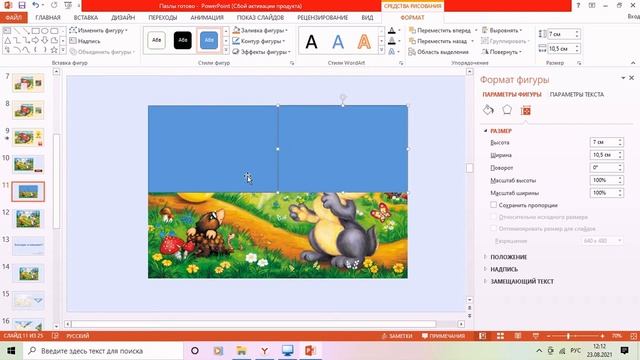Open the ВСТАВКА ribbon tab

[86, 18]
